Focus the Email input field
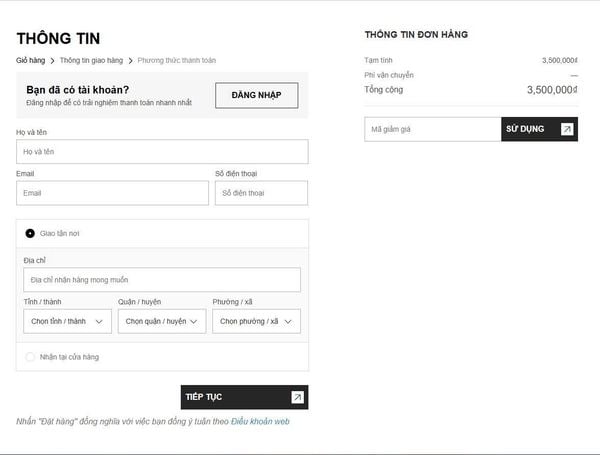 tap(112, 193)
